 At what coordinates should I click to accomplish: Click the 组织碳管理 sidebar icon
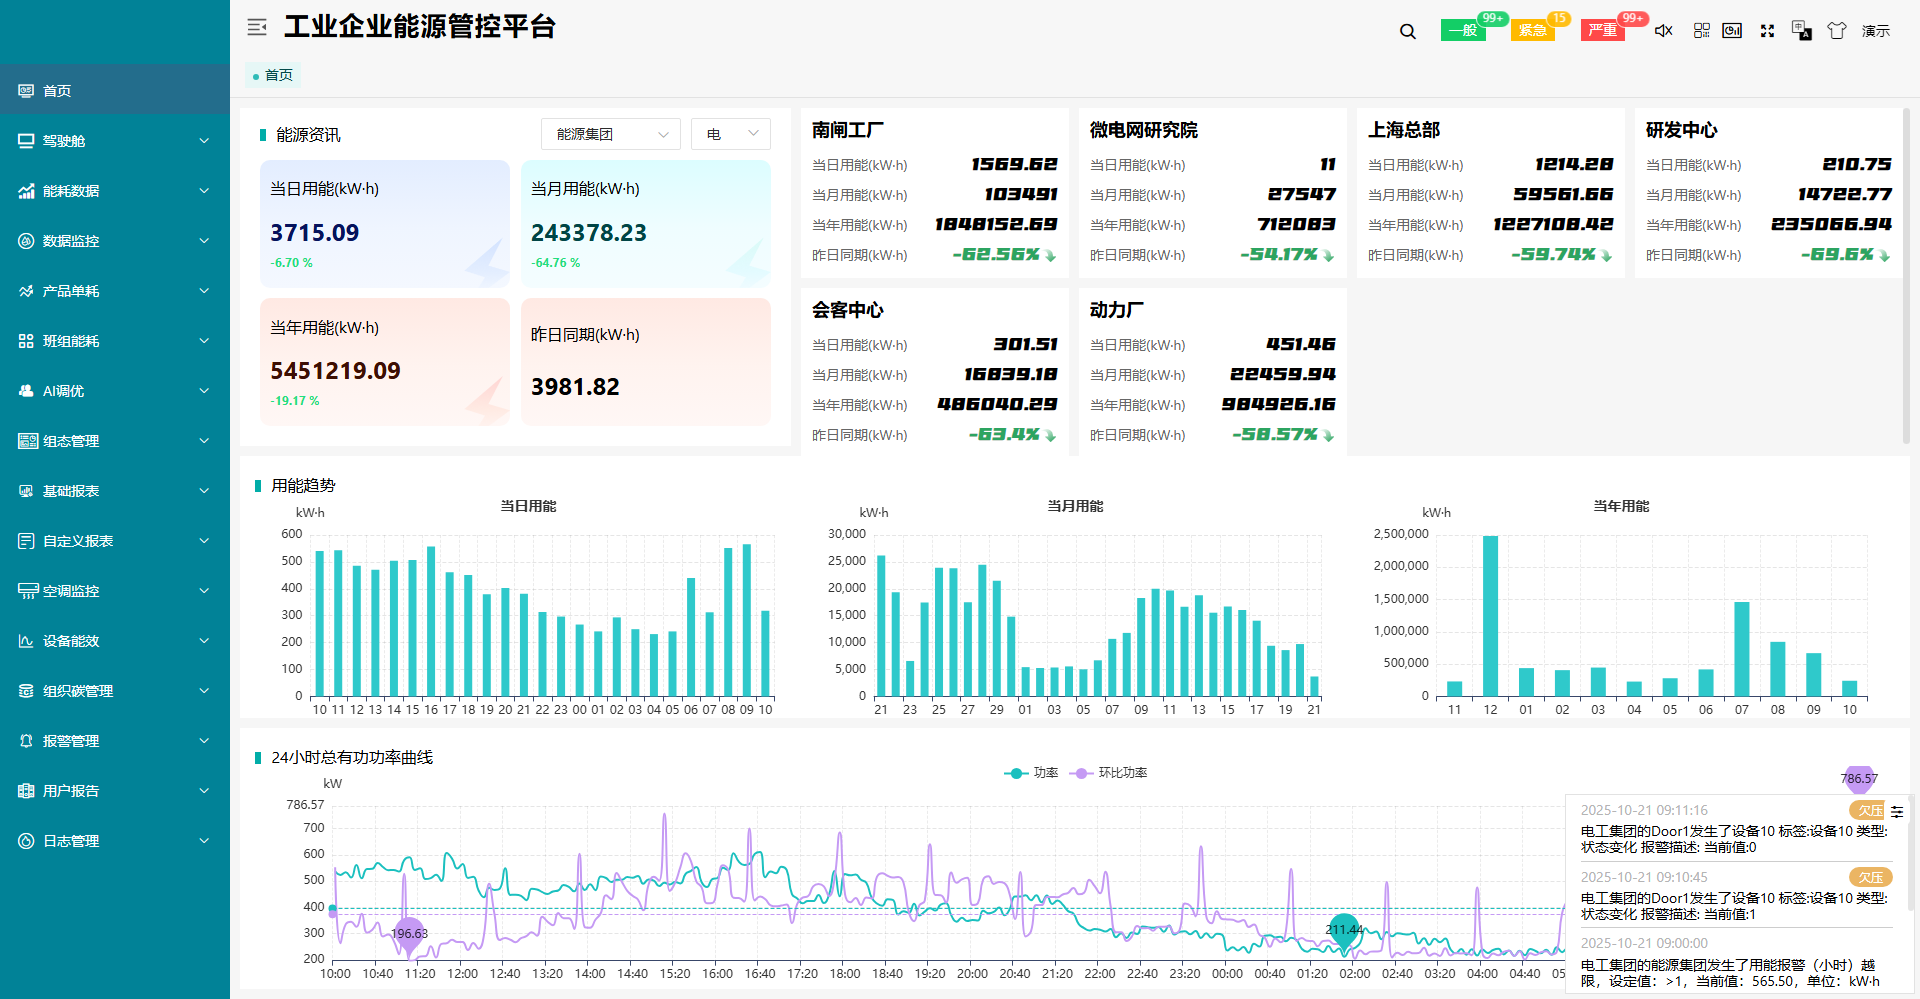(26, 691)
